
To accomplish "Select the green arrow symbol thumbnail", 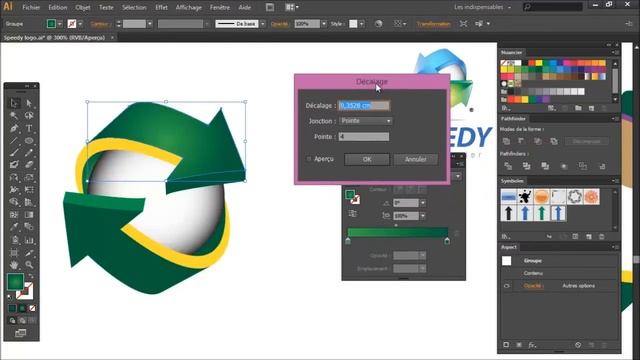I will [541, 213].
